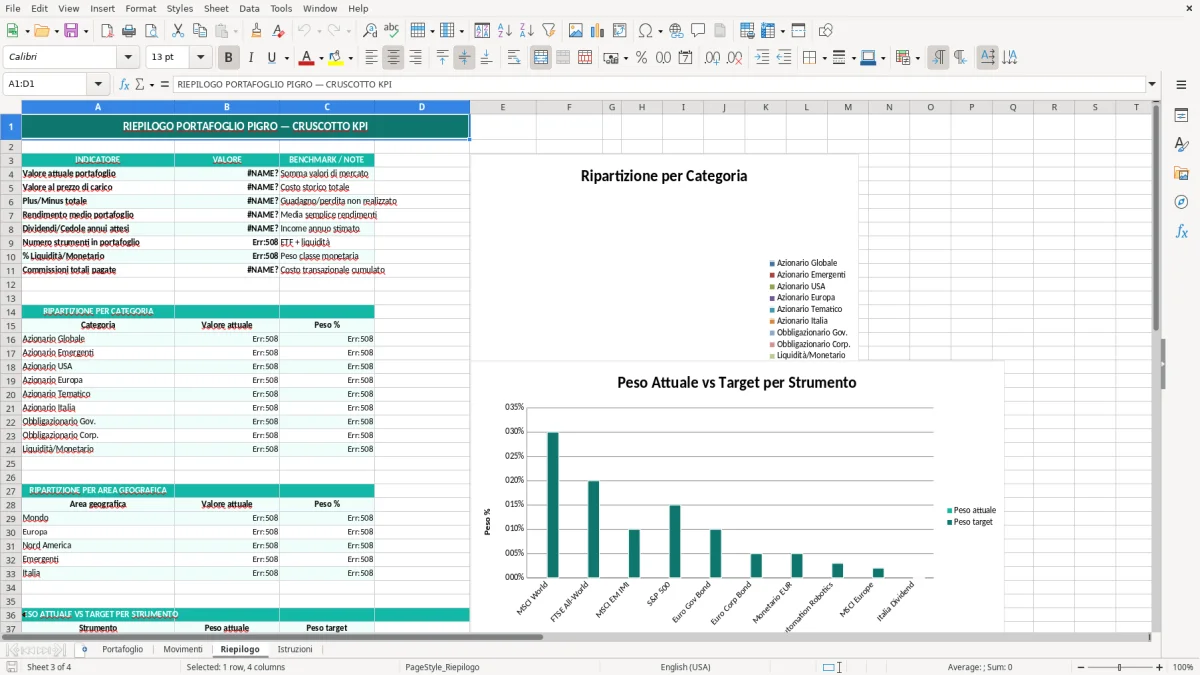The height and width of the screenshot is (675, 1200).
Task: Open Find & Replace
Action: pyautogui.click(x=370, y=31)
